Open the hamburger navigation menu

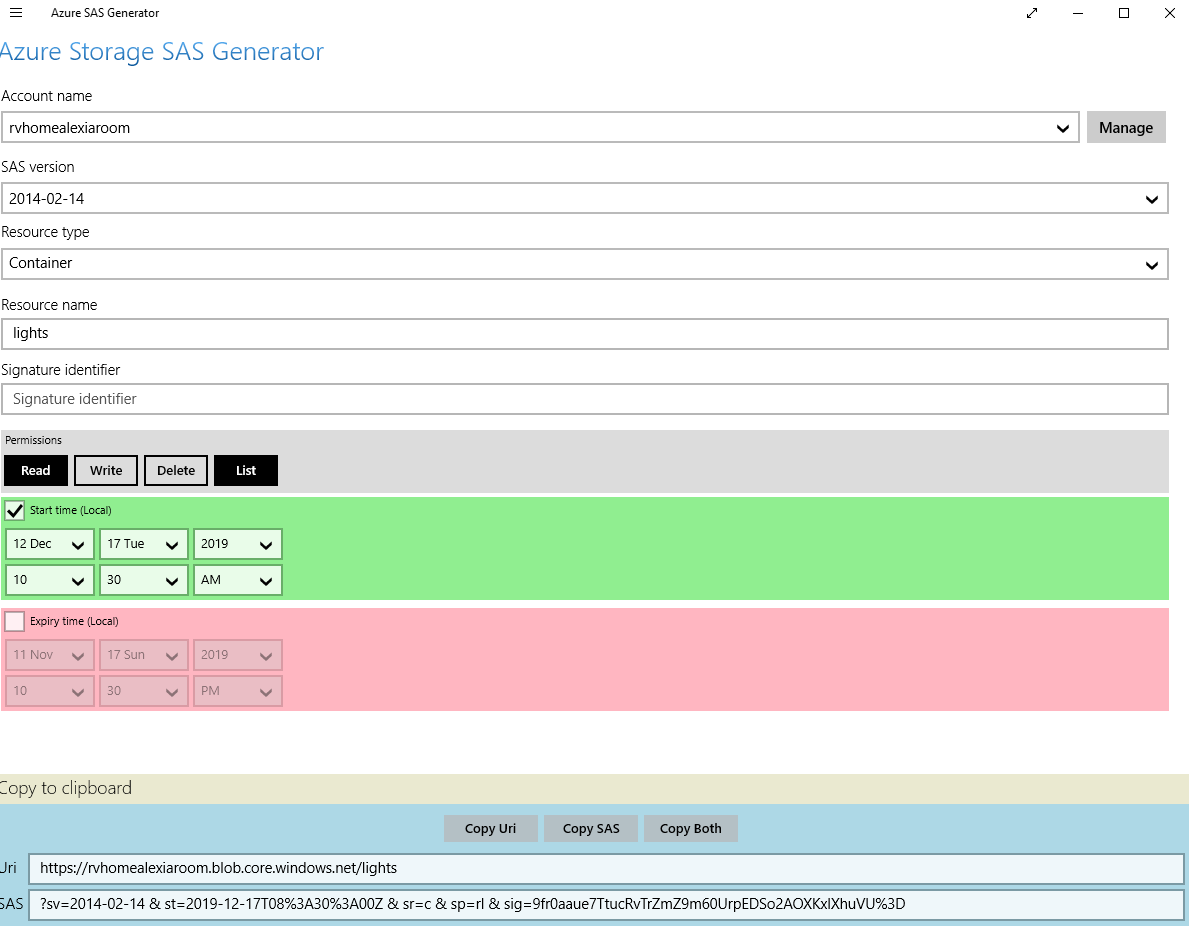pyautogui.click(x=15, y=13)
